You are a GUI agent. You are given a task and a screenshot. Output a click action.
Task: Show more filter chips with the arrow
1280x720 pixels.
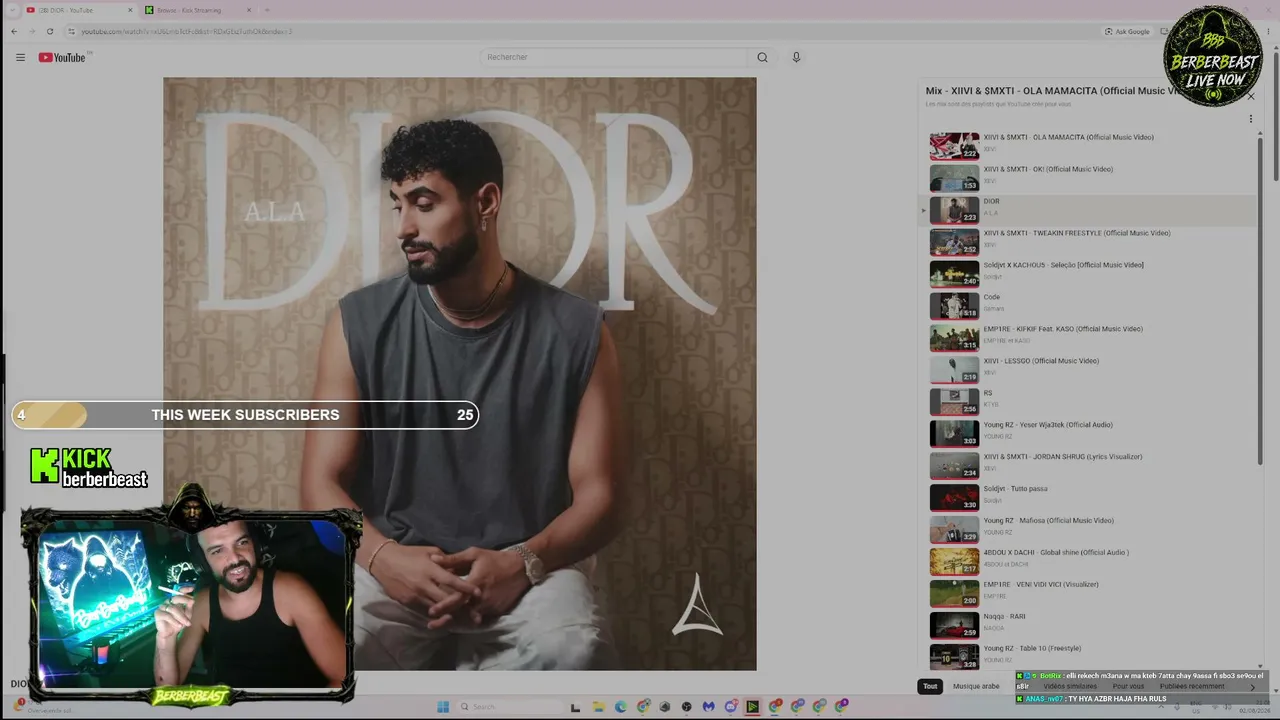pos(1252,687)
